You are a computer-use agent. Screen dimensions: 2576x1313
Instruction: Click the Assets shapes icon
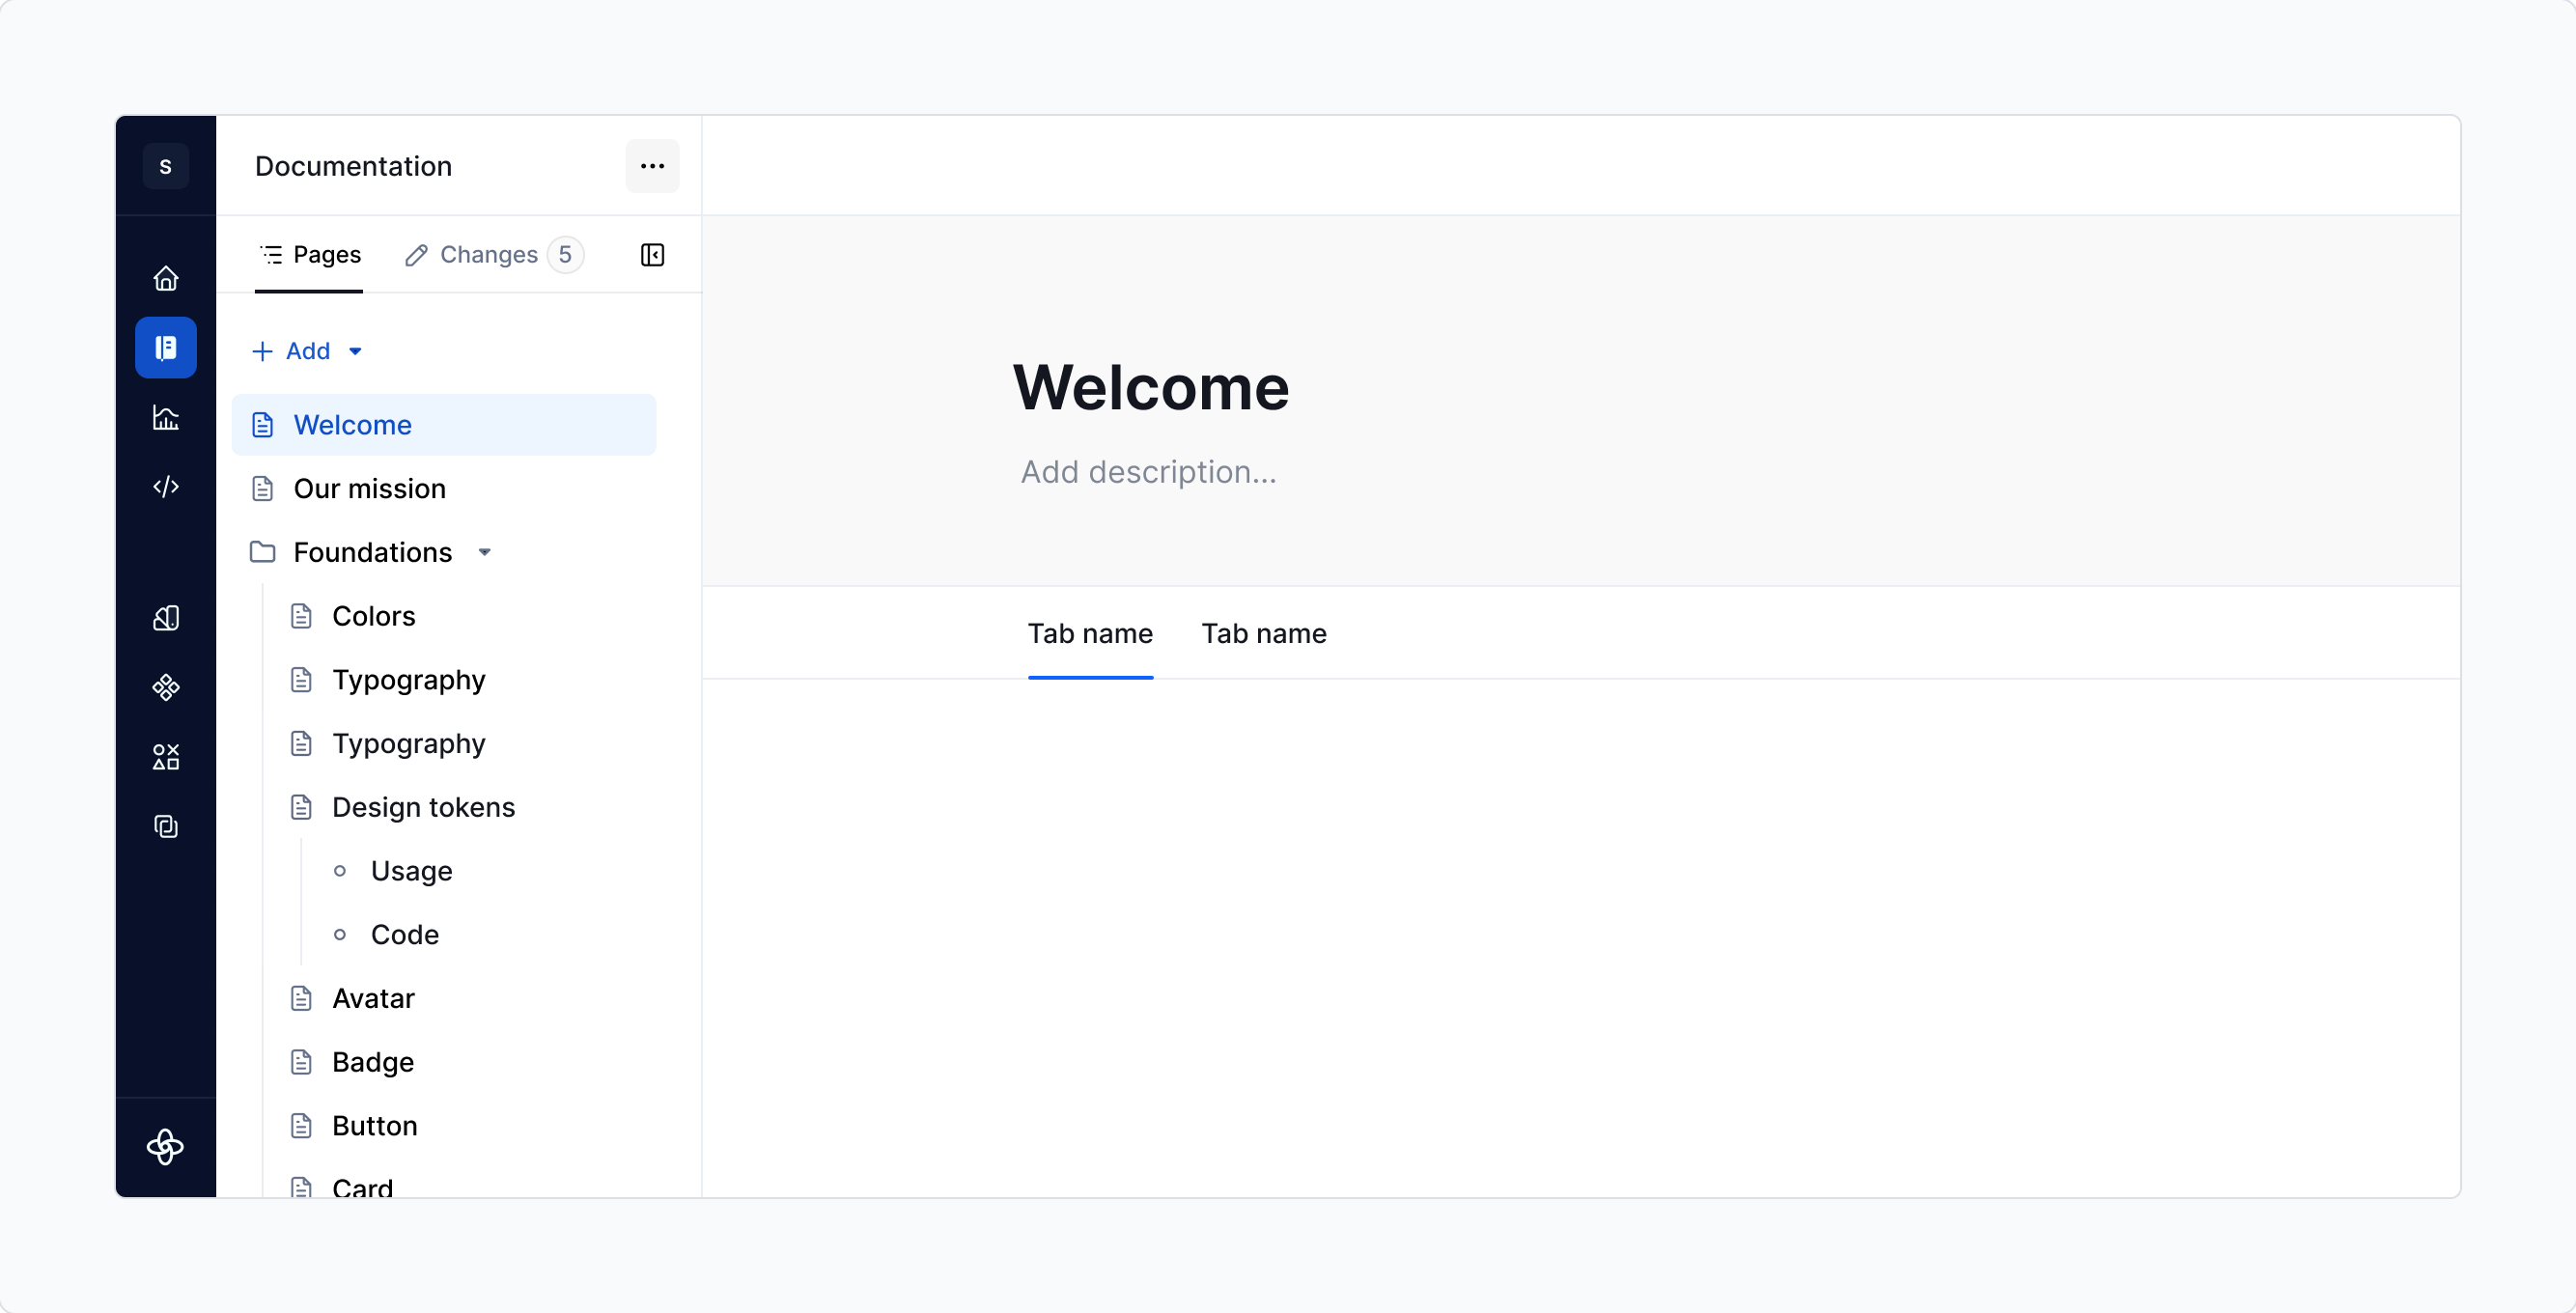[165, 756]
